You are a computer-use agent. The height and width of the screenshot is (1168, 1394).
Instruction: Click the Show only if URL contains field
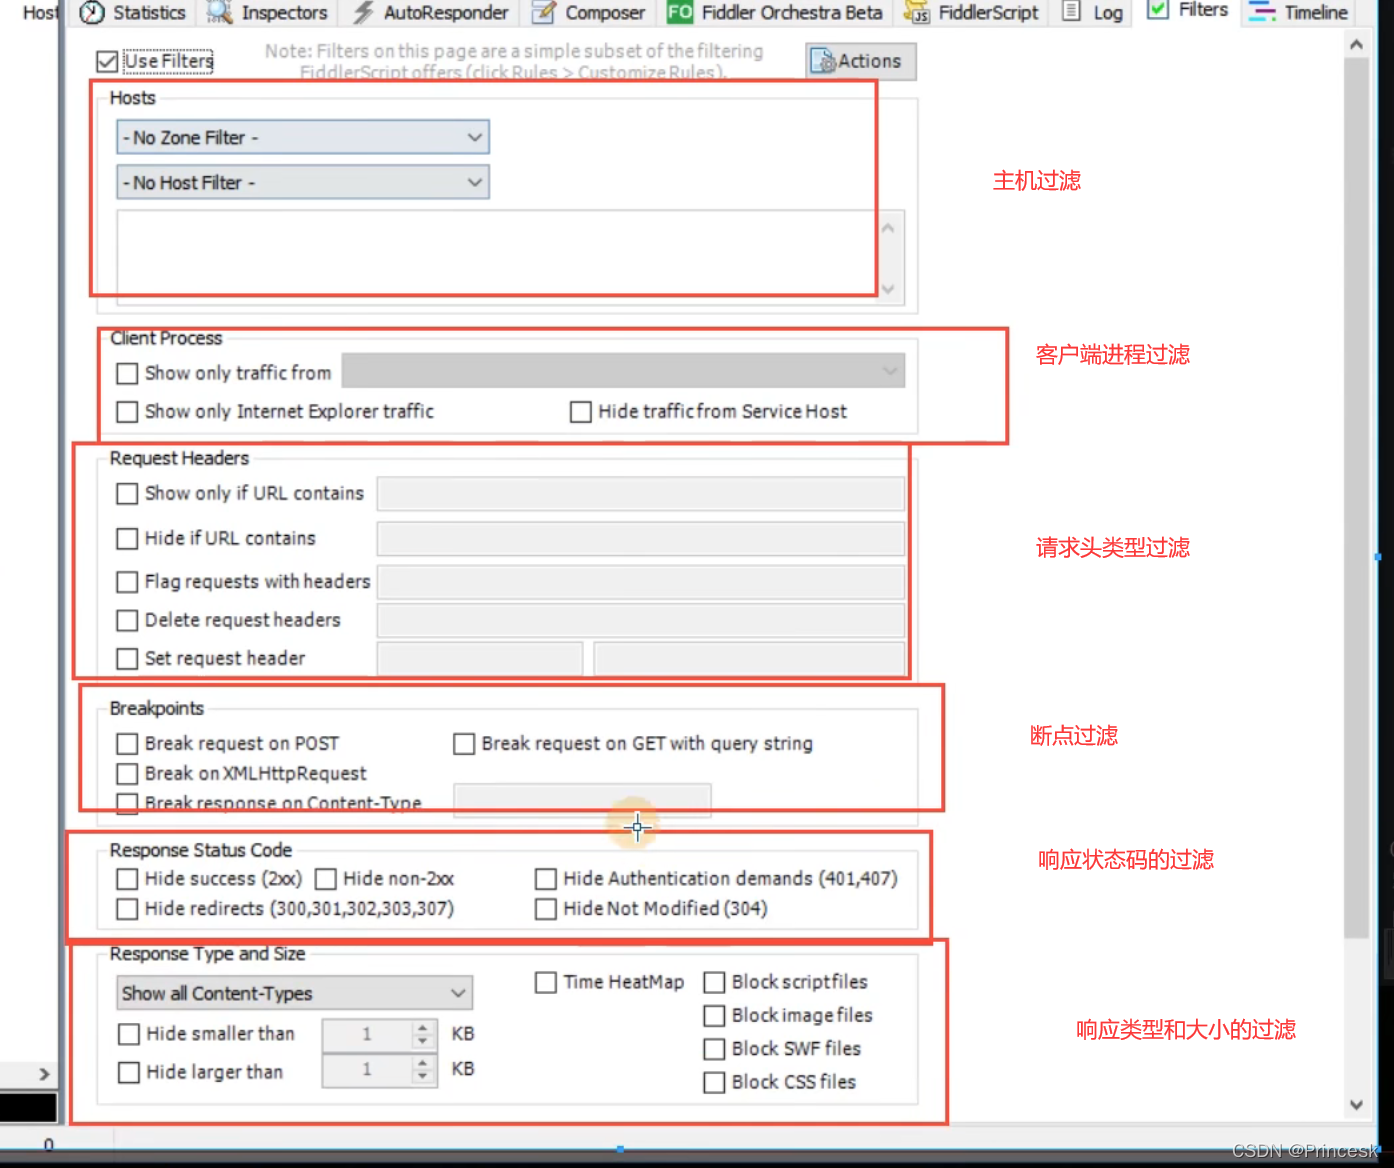pos(640,494)
